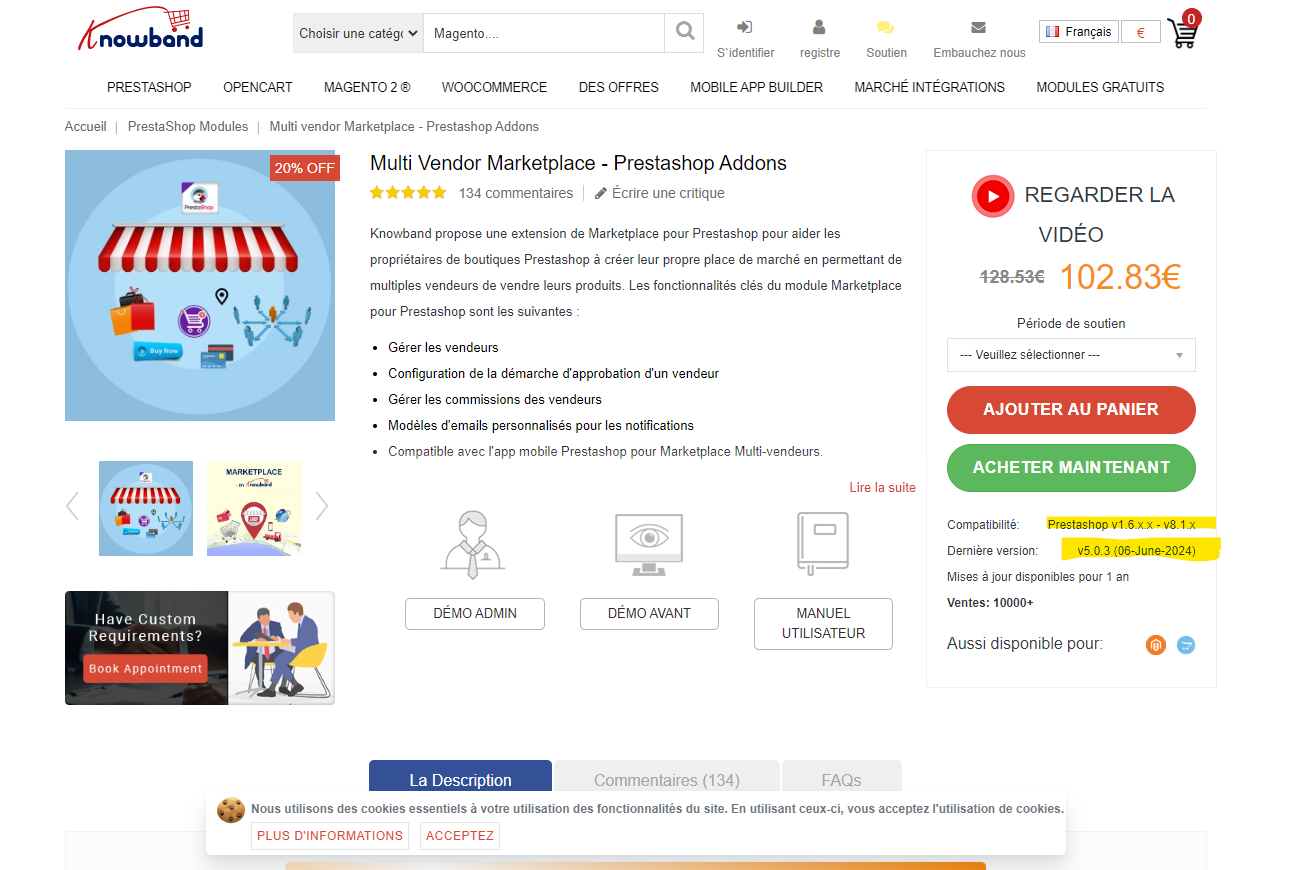Click the Knowband logo
Viewport: 1293px width, 870px height.
tap(141, 30)
